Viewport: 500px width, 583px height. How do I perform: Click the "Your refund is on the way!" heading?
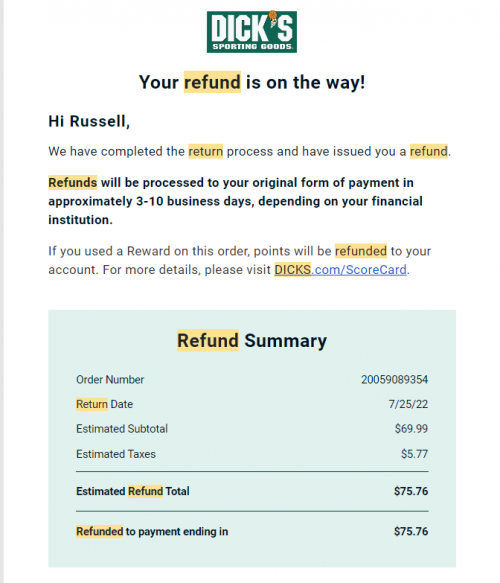tap(252, 82)
